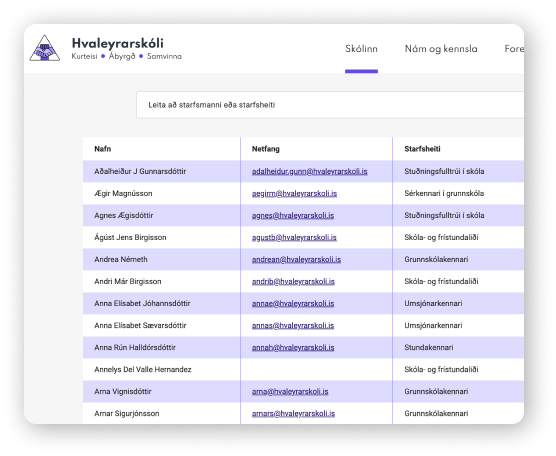The image size is (556, 456).
Task: Open aegirm@hvaleyrarskoli.is email link
Action: [x=294, y=193]
